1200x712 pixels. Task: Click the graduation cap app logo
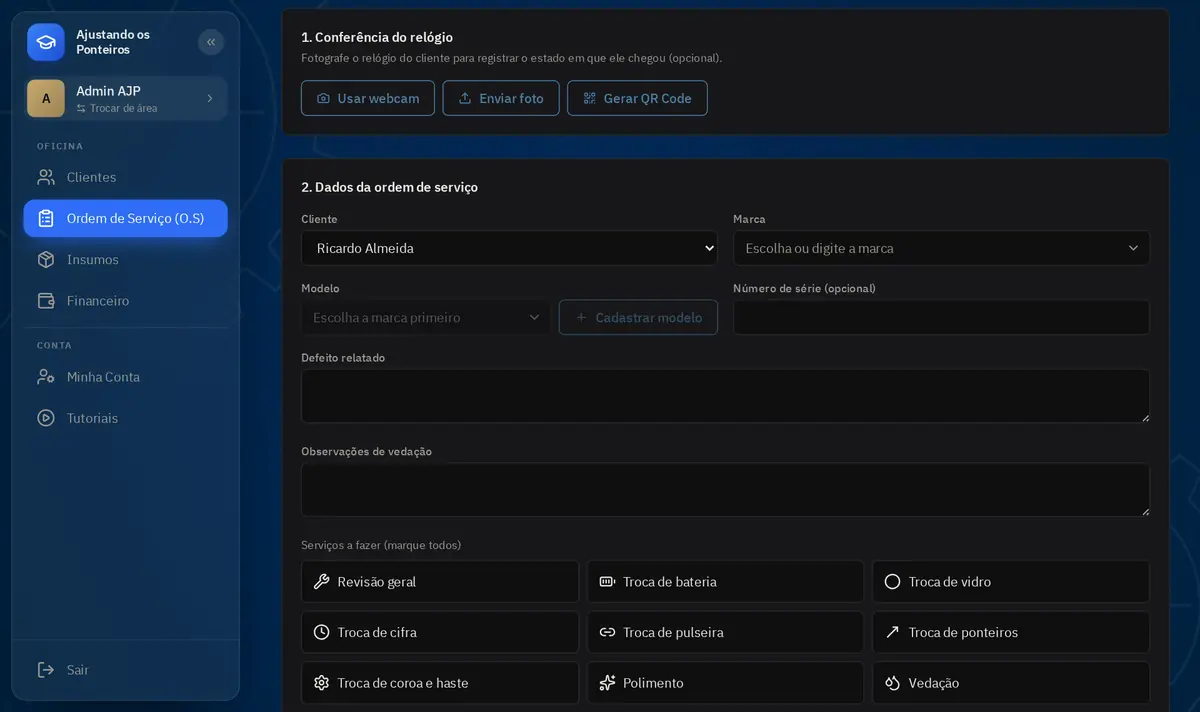point(46,42)
